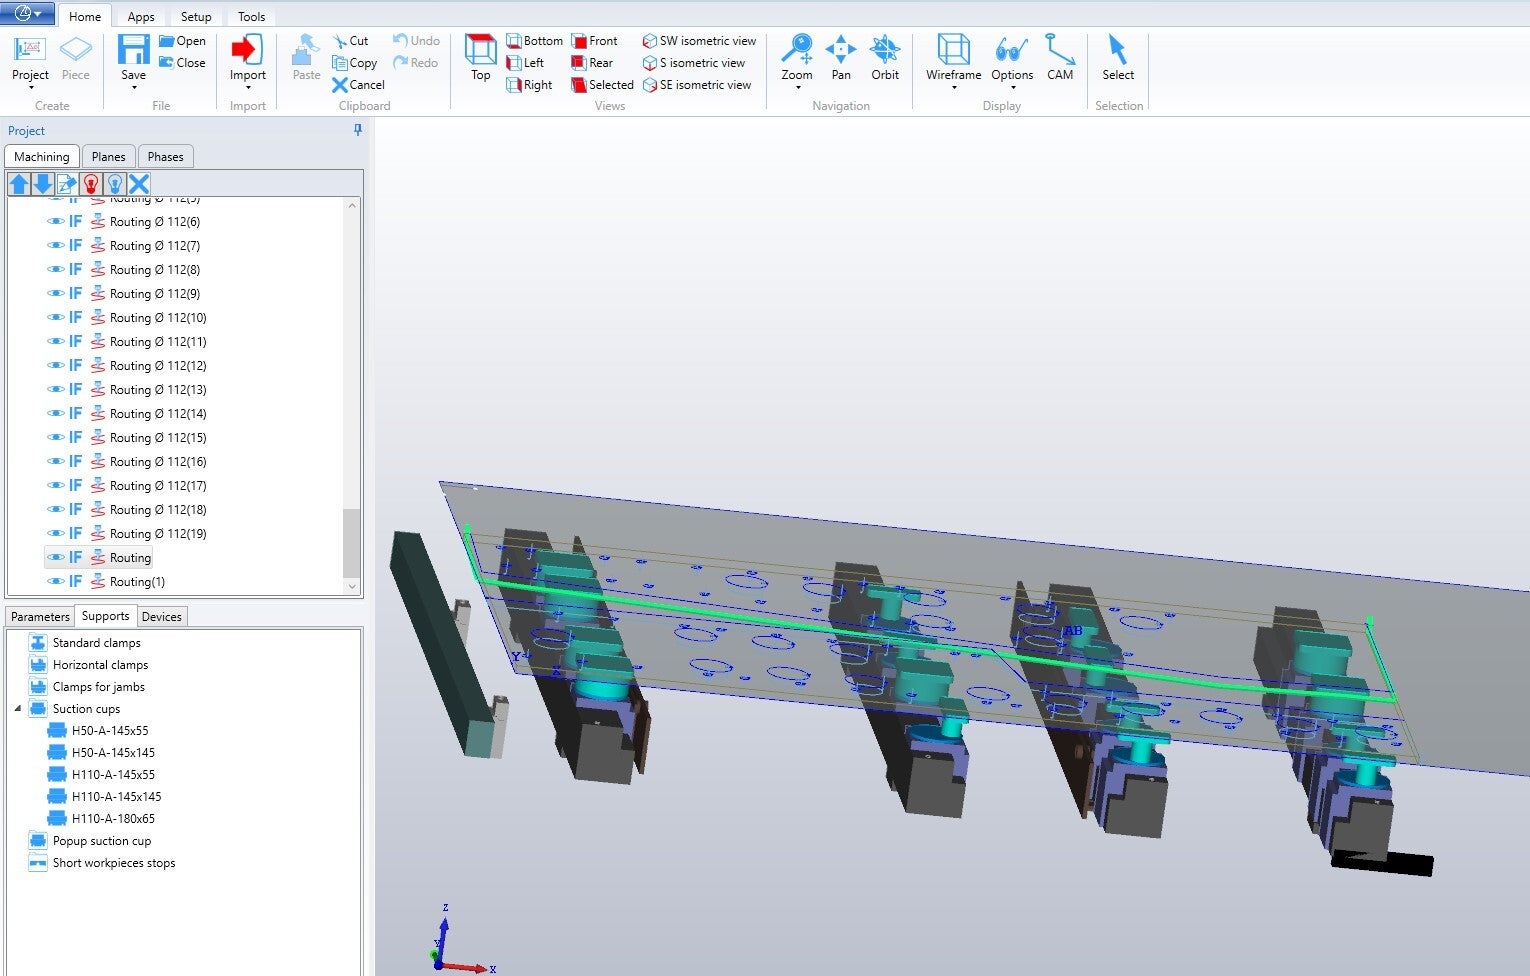Switch to the Phases tab
The width and height of the screenshot is (1530, 976).
165,157
